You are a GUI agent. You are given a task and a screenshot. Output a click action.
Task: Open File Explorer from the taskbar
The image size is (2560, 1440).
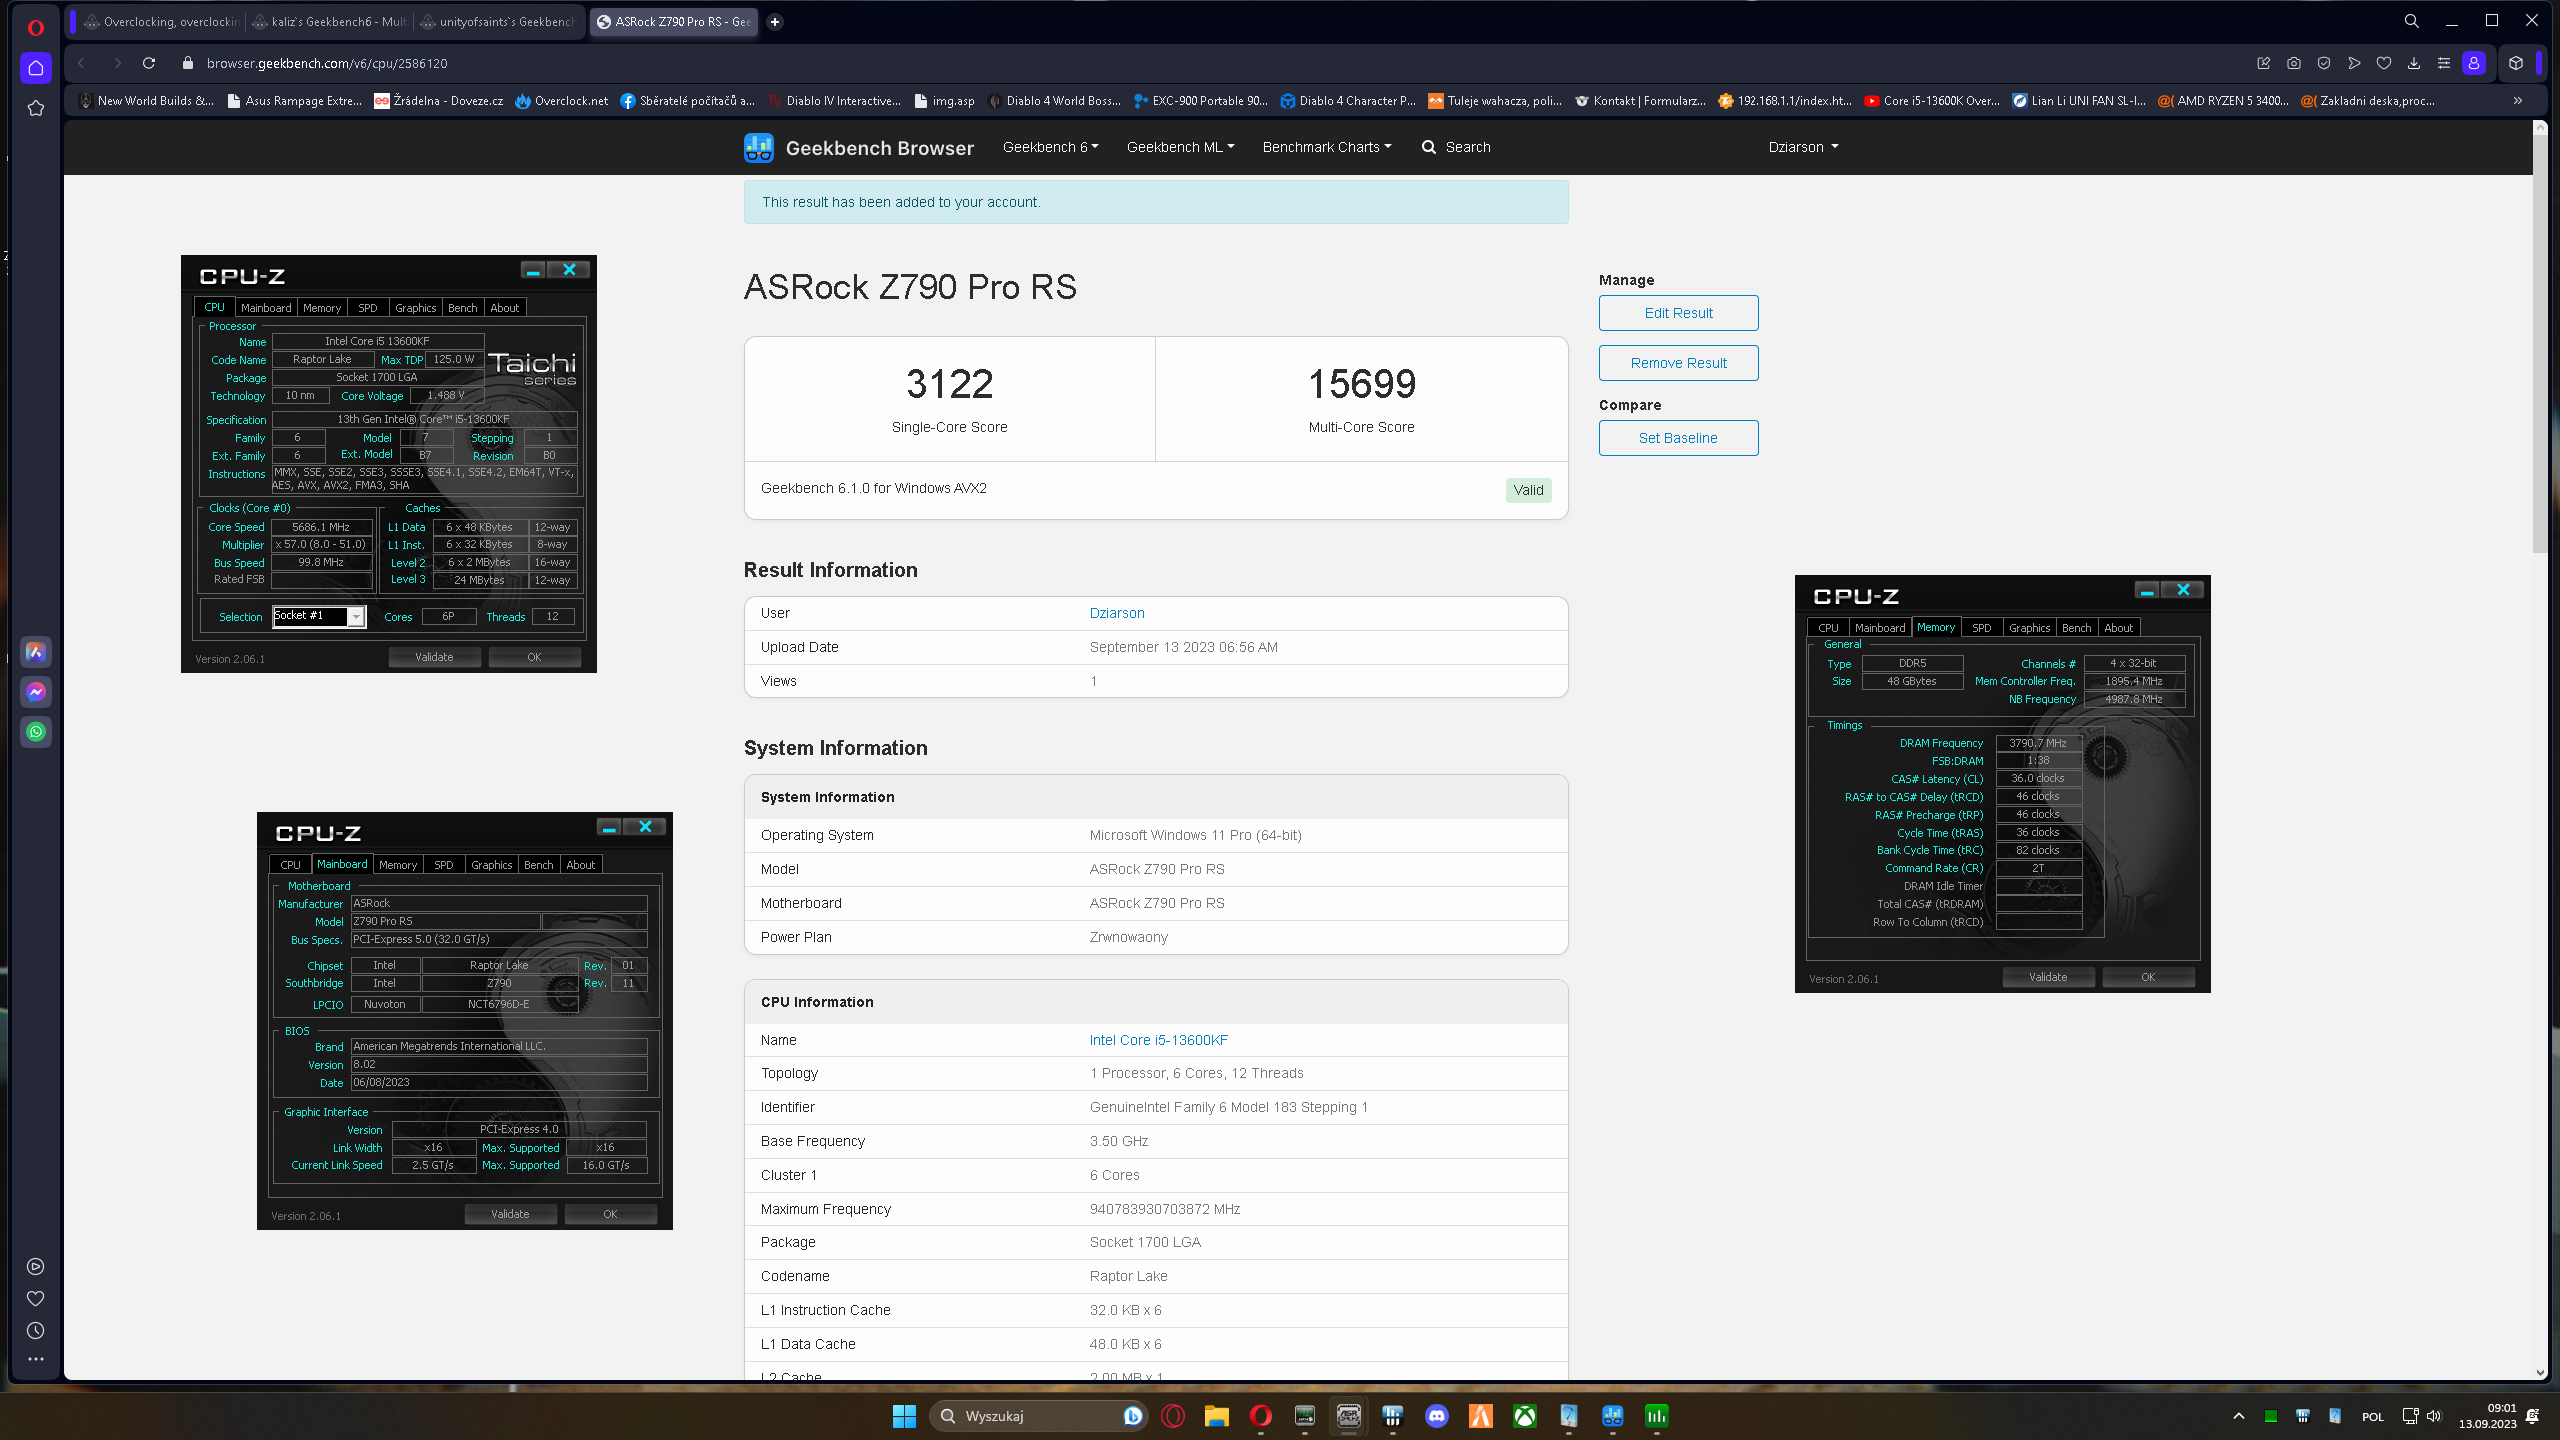(x=1217, y=1416)
